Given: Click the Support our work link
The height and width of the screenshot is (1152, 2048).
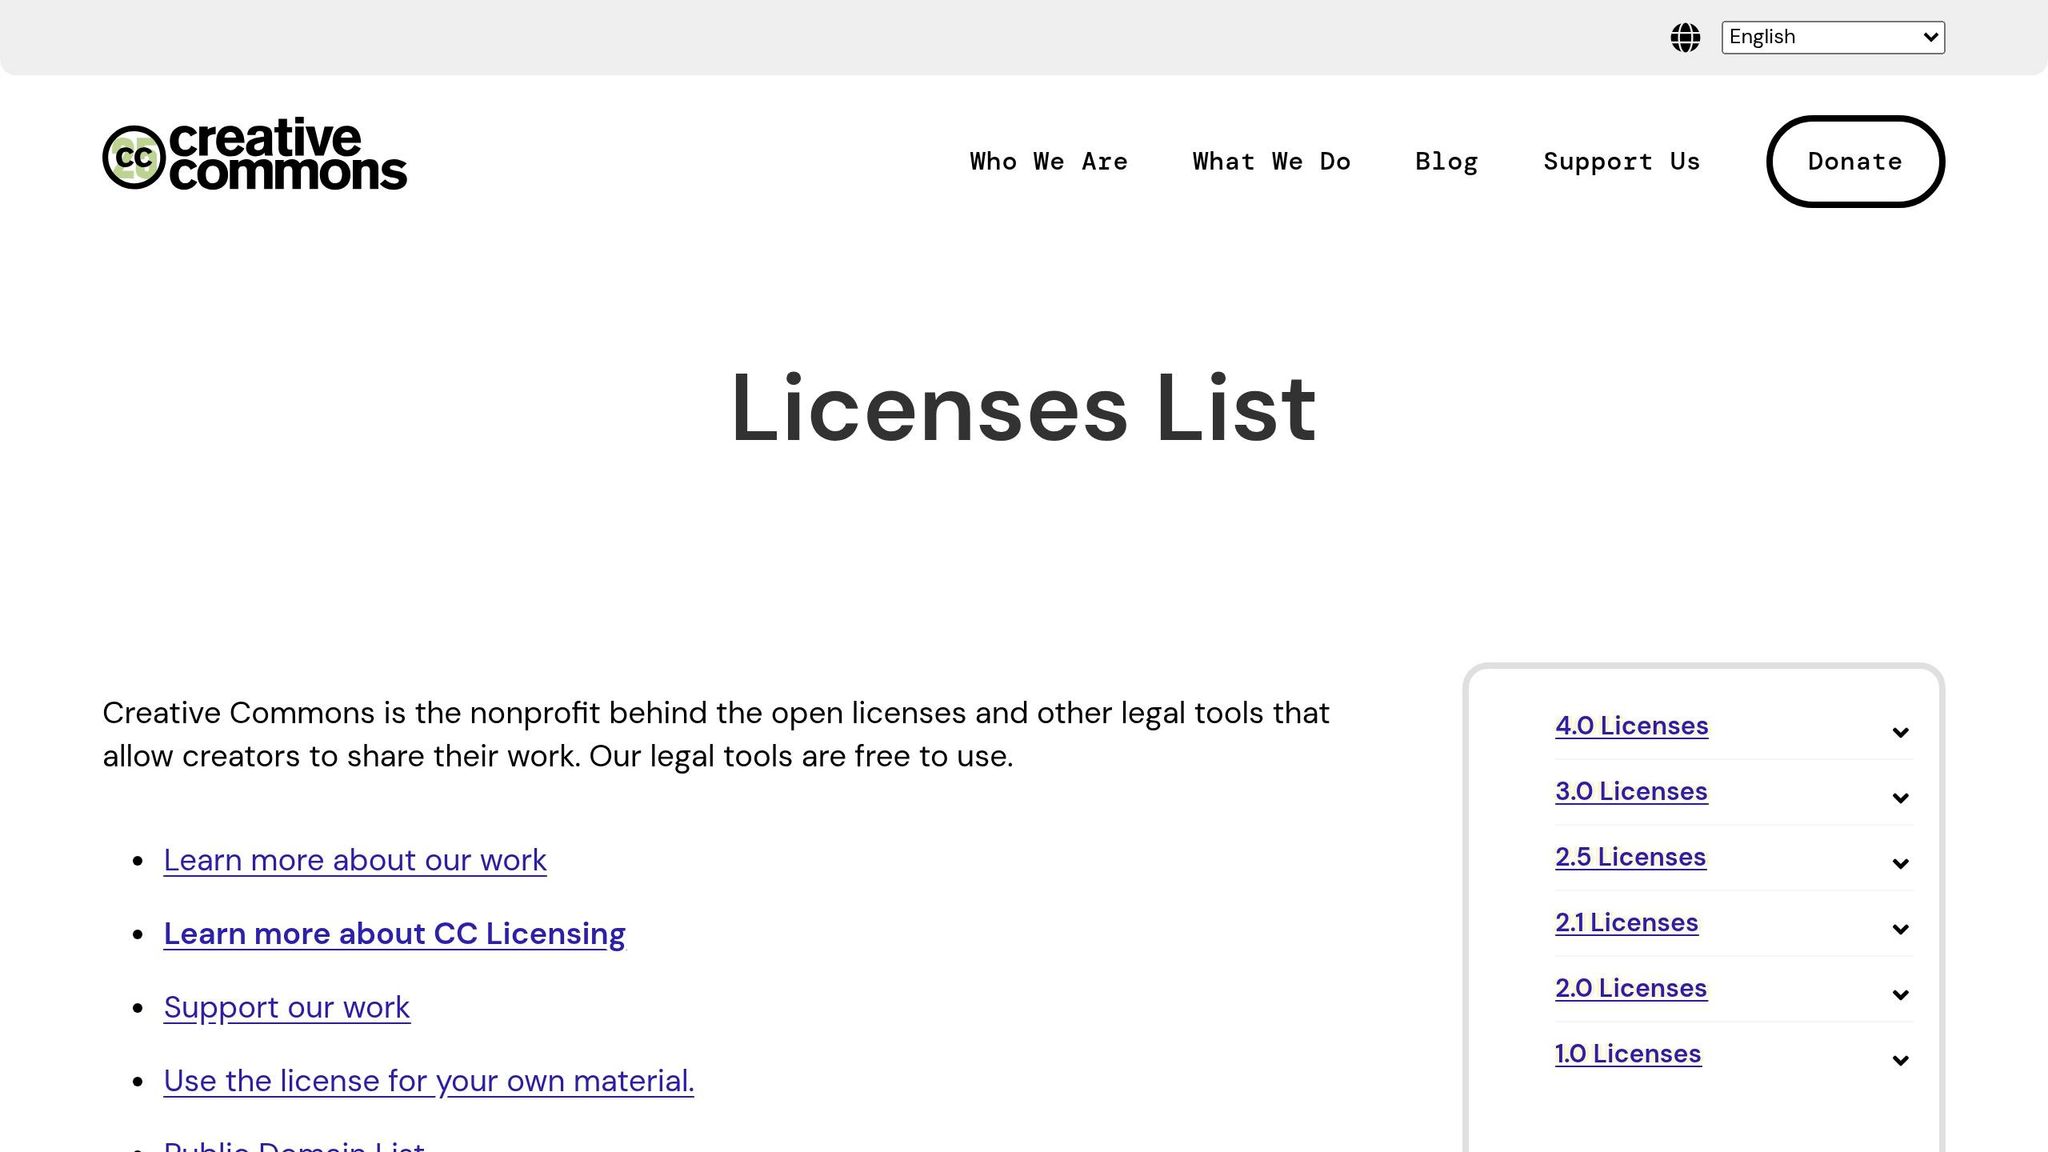Looking at the screenshot, I should [x=286, y=1007].
